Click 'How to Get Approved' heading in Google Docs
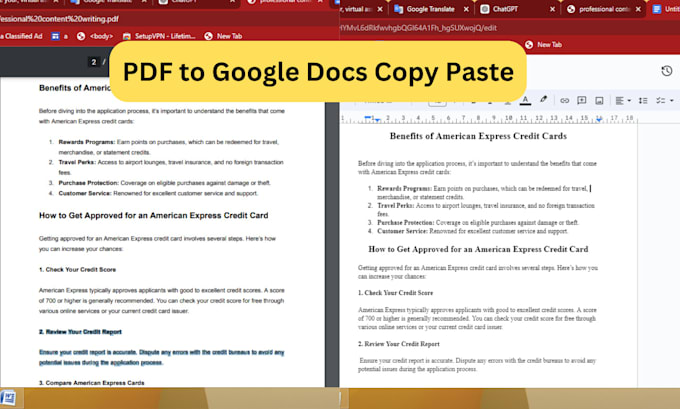The image size is (680, 409). [478, 249]
